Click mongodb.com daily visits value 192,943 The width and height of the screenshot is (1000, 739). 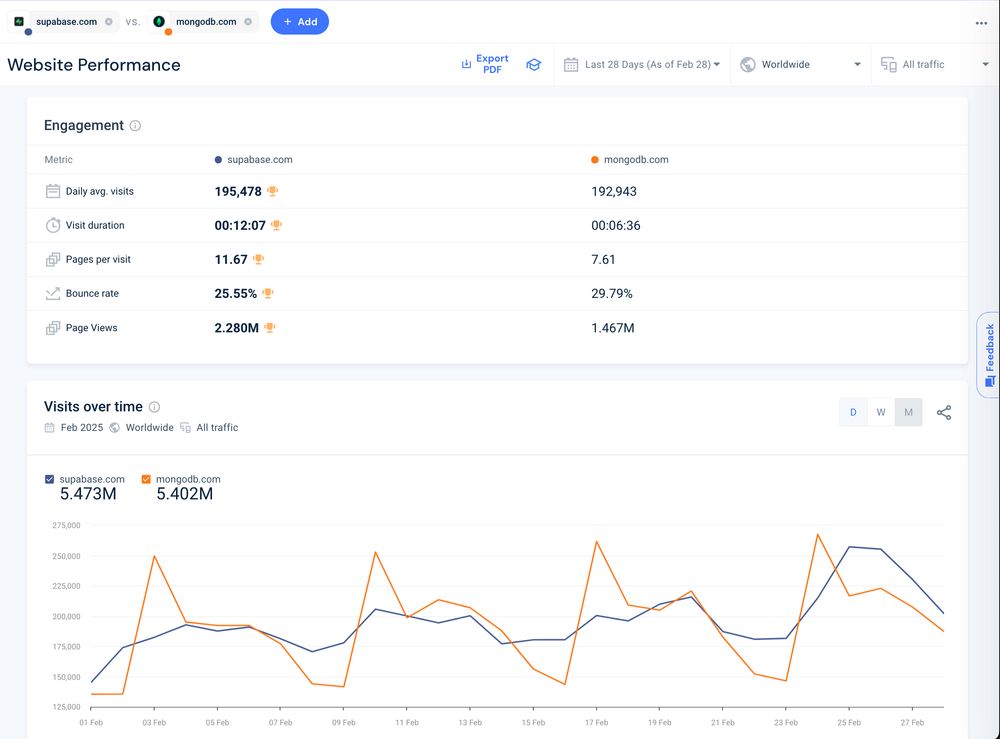pos(614,191)
